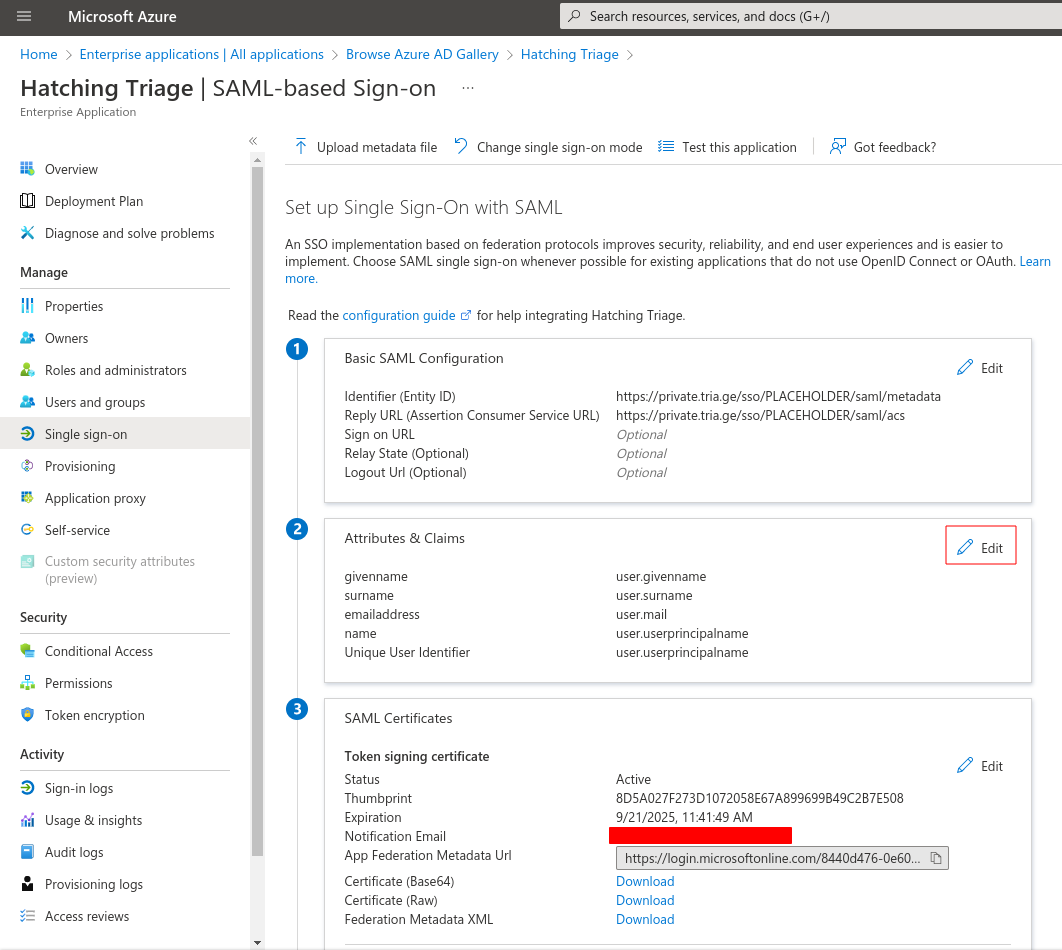Click the Upload metadata file icon
This screenshot has width=1062, height=950.
pyautogui.click(x=300, y=147)
